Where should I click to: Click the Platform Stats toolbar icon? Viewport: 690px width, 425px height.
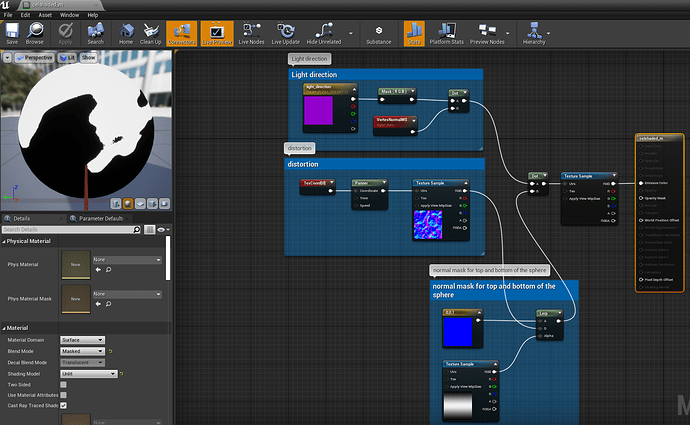click(x=447, y=33)
